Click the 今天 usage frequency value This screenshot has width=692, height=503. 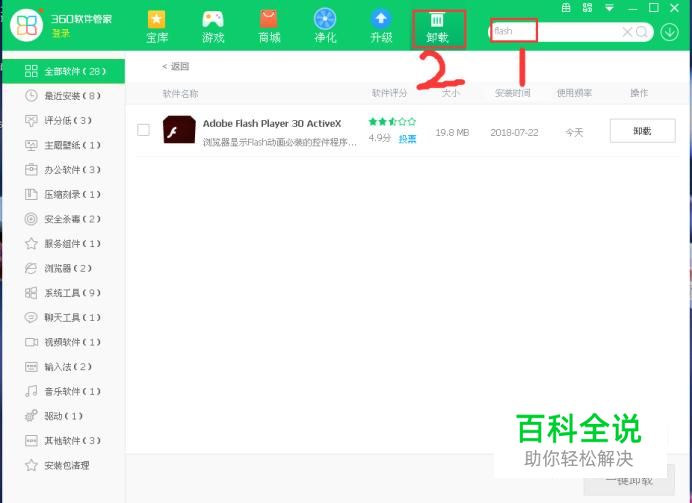click(x=574, y=132)
